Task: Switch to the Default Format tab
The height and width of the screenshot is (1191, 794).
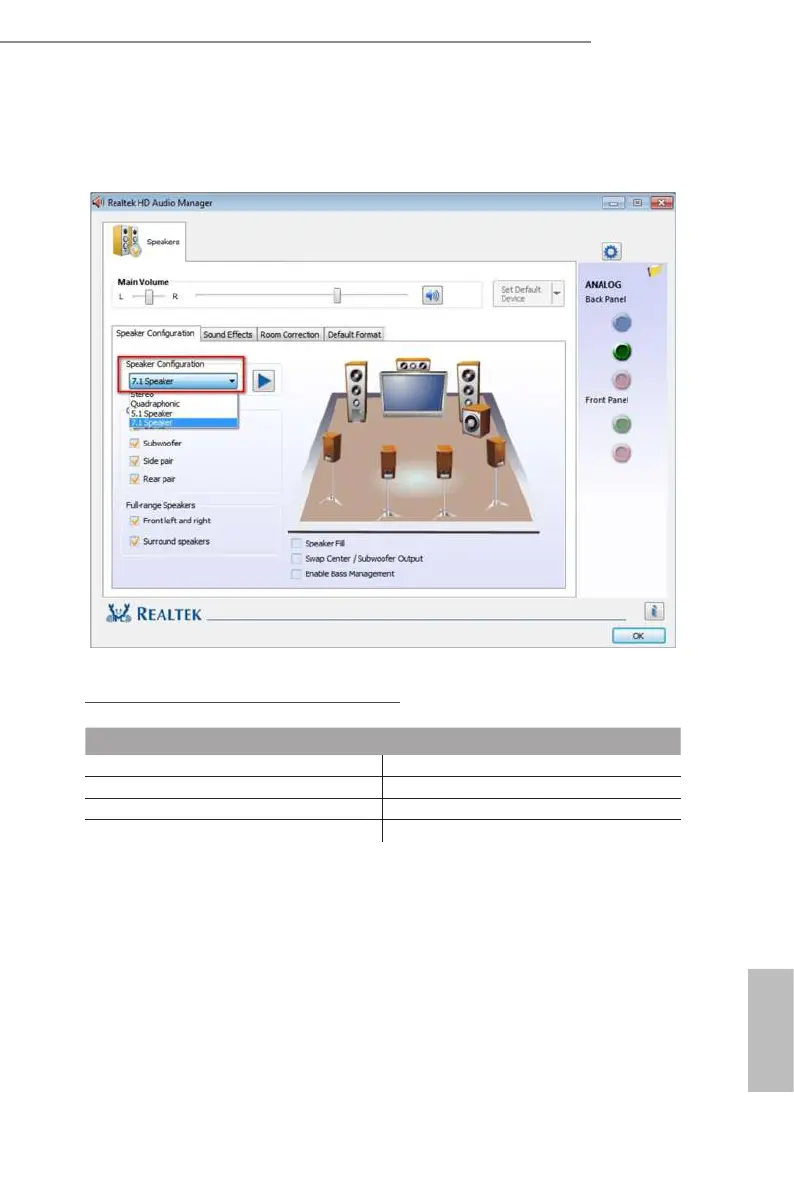Action: pos(354,334)
